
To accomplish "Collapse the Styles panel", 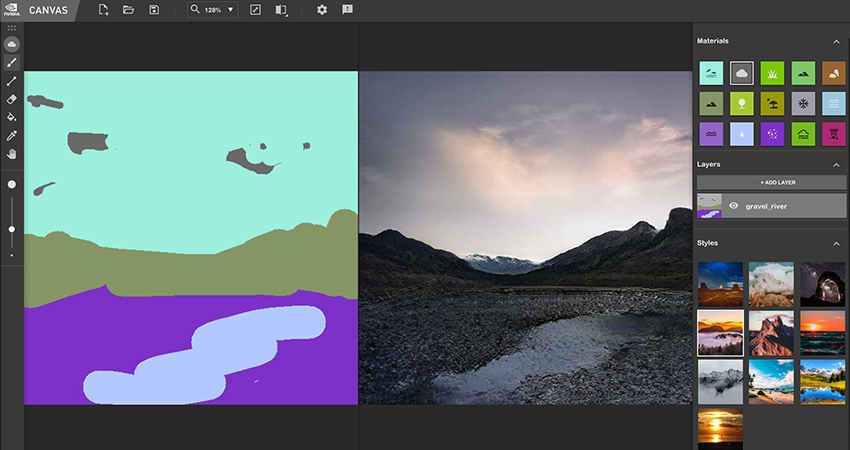I will tap(836, 243).
